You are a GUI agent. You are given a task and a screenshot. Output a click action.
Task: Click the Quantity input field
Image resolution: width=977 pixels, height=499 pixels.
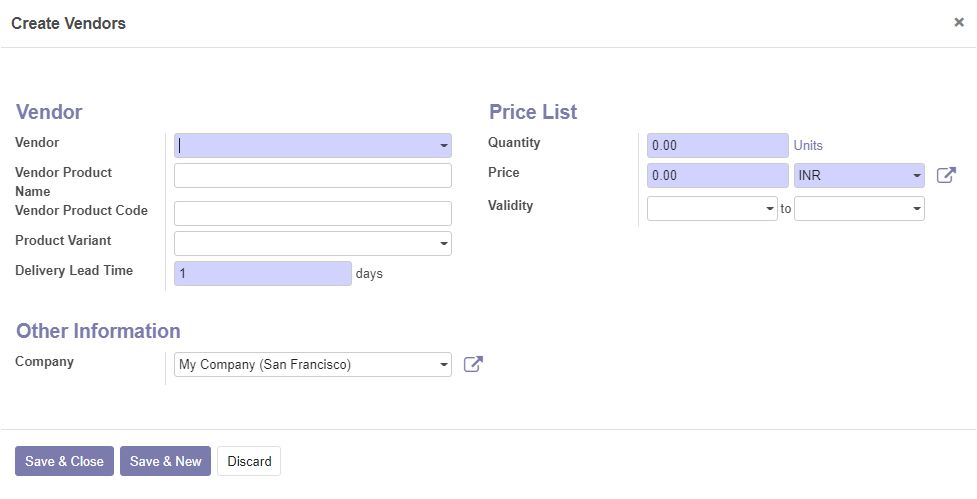[x=718, y=146]
